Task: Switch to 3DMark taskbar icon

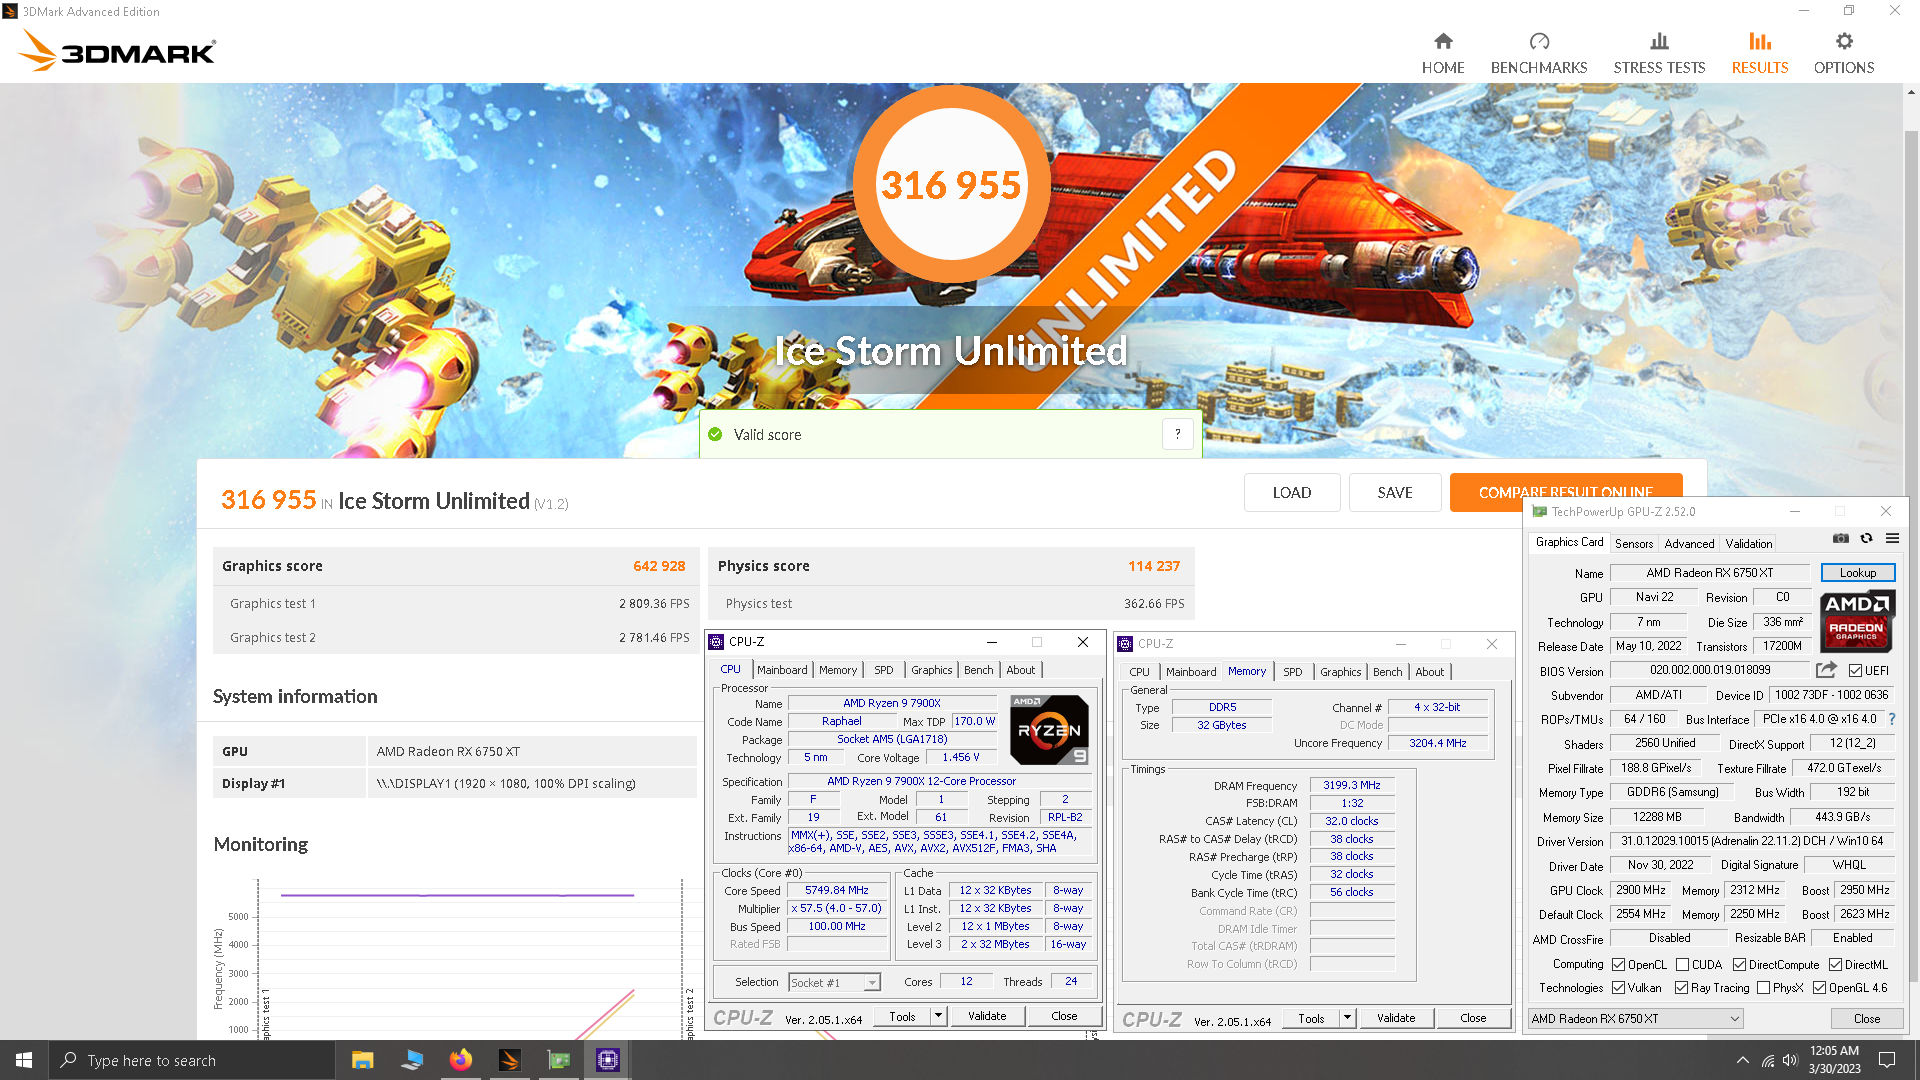Action: (x=509, y=1060)
